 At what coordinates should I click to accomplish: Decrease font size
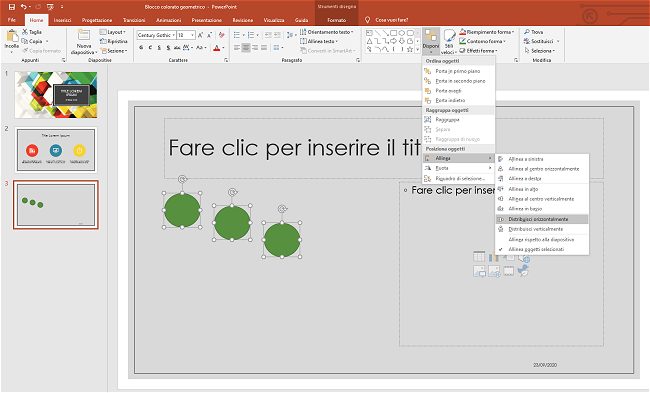(209, 35)
